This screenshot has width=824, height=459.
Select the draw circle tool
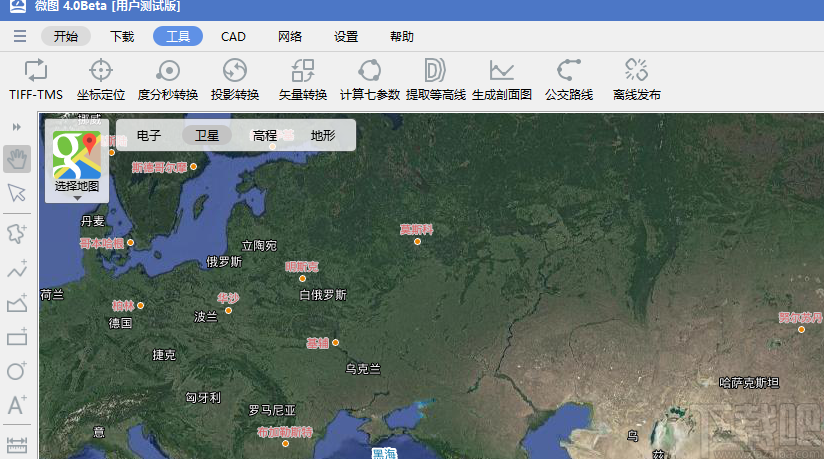pos(17,371)
